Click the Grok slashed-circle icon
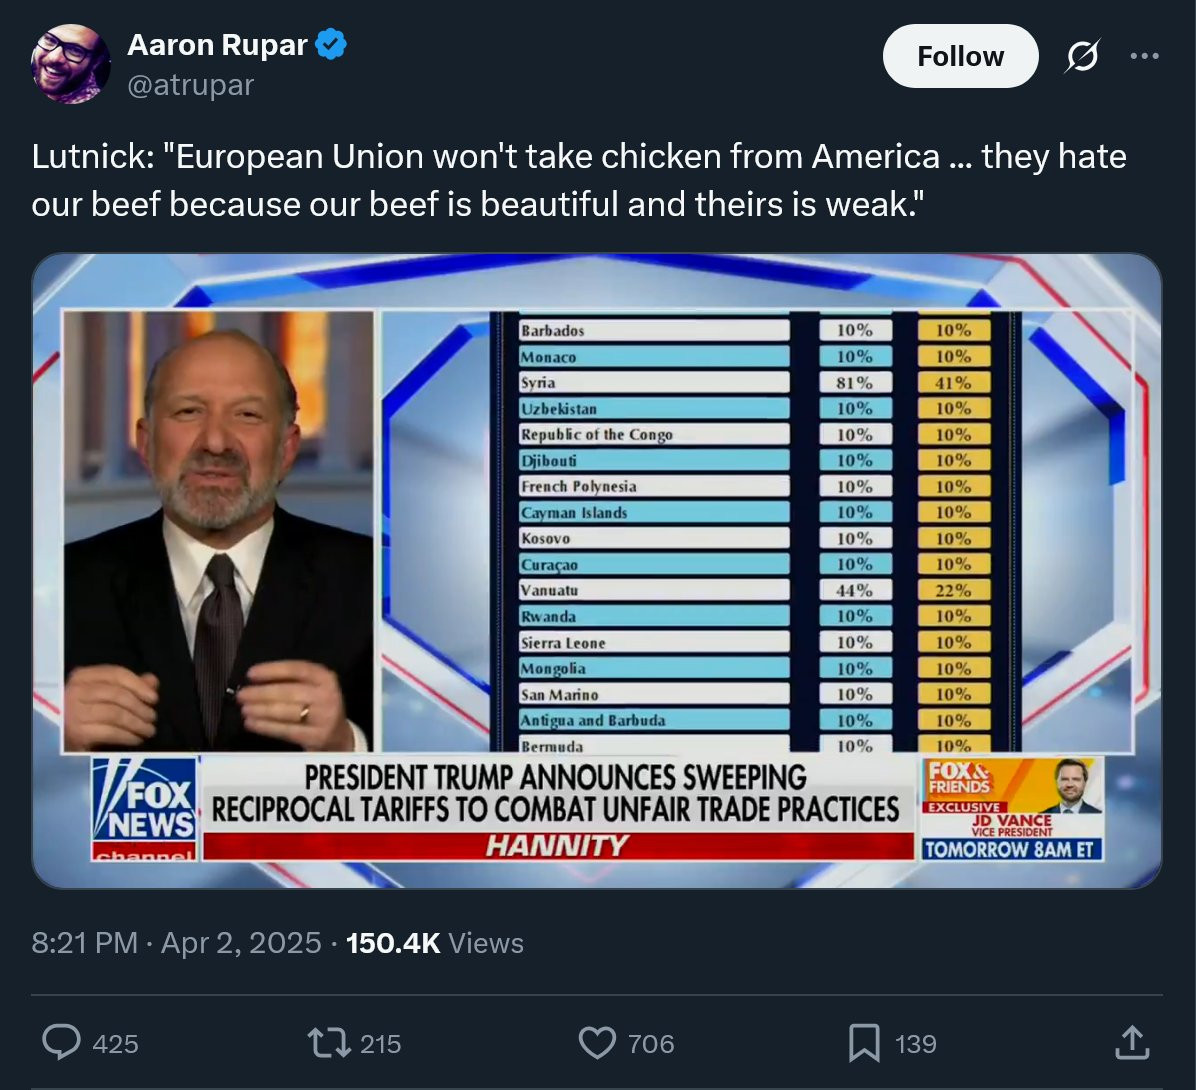This screenshot has width=1196, height=1090. tap(1082, 58)
